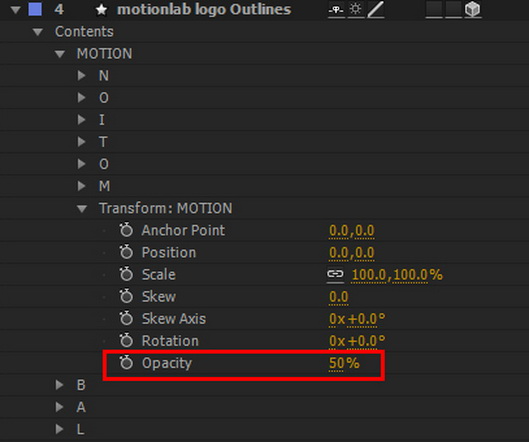Select the motionlab logo Outlines layer
The width and height of the screenshot is (529, 442).
[x=204, y=9]
